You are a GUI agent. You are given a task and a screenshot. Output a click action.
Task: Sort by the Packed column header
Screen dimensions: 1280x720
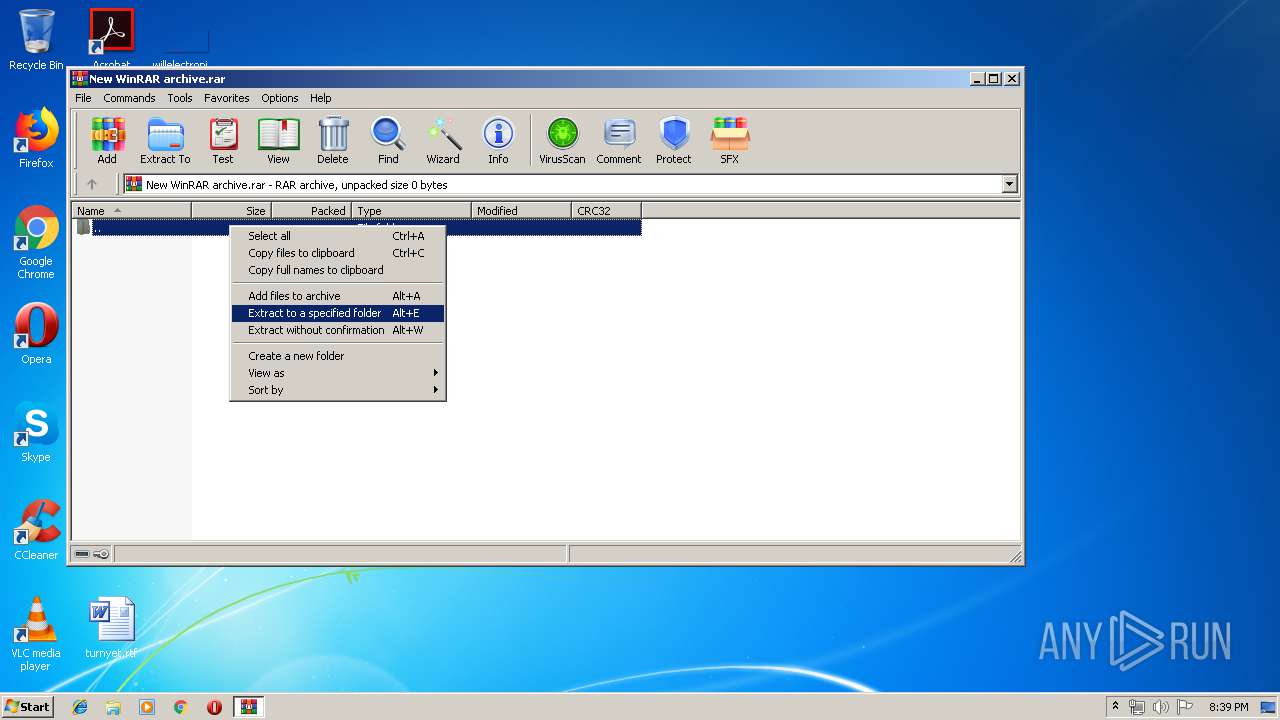[311, 210]
